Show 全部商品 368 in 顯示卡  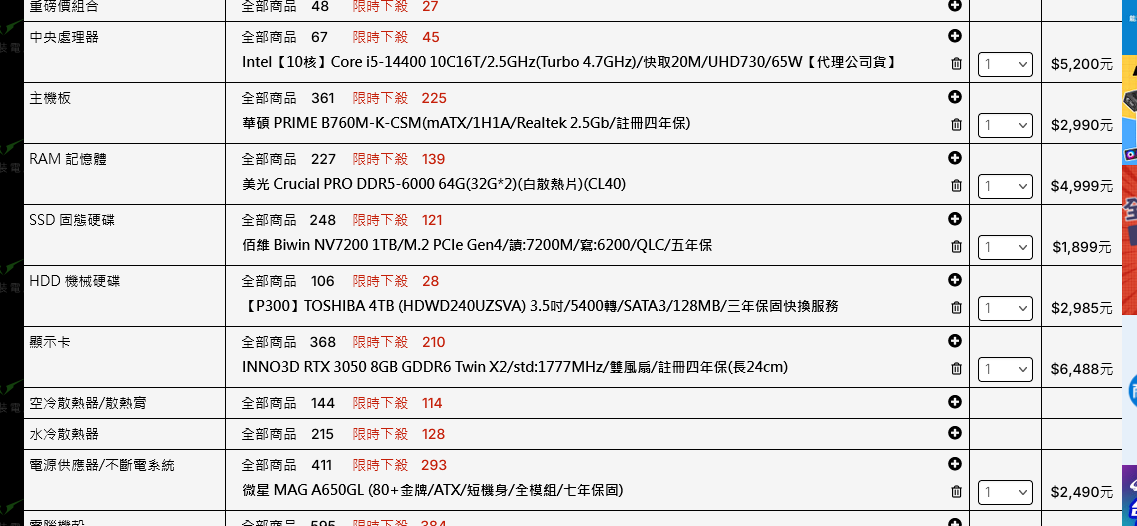point(289,342)
